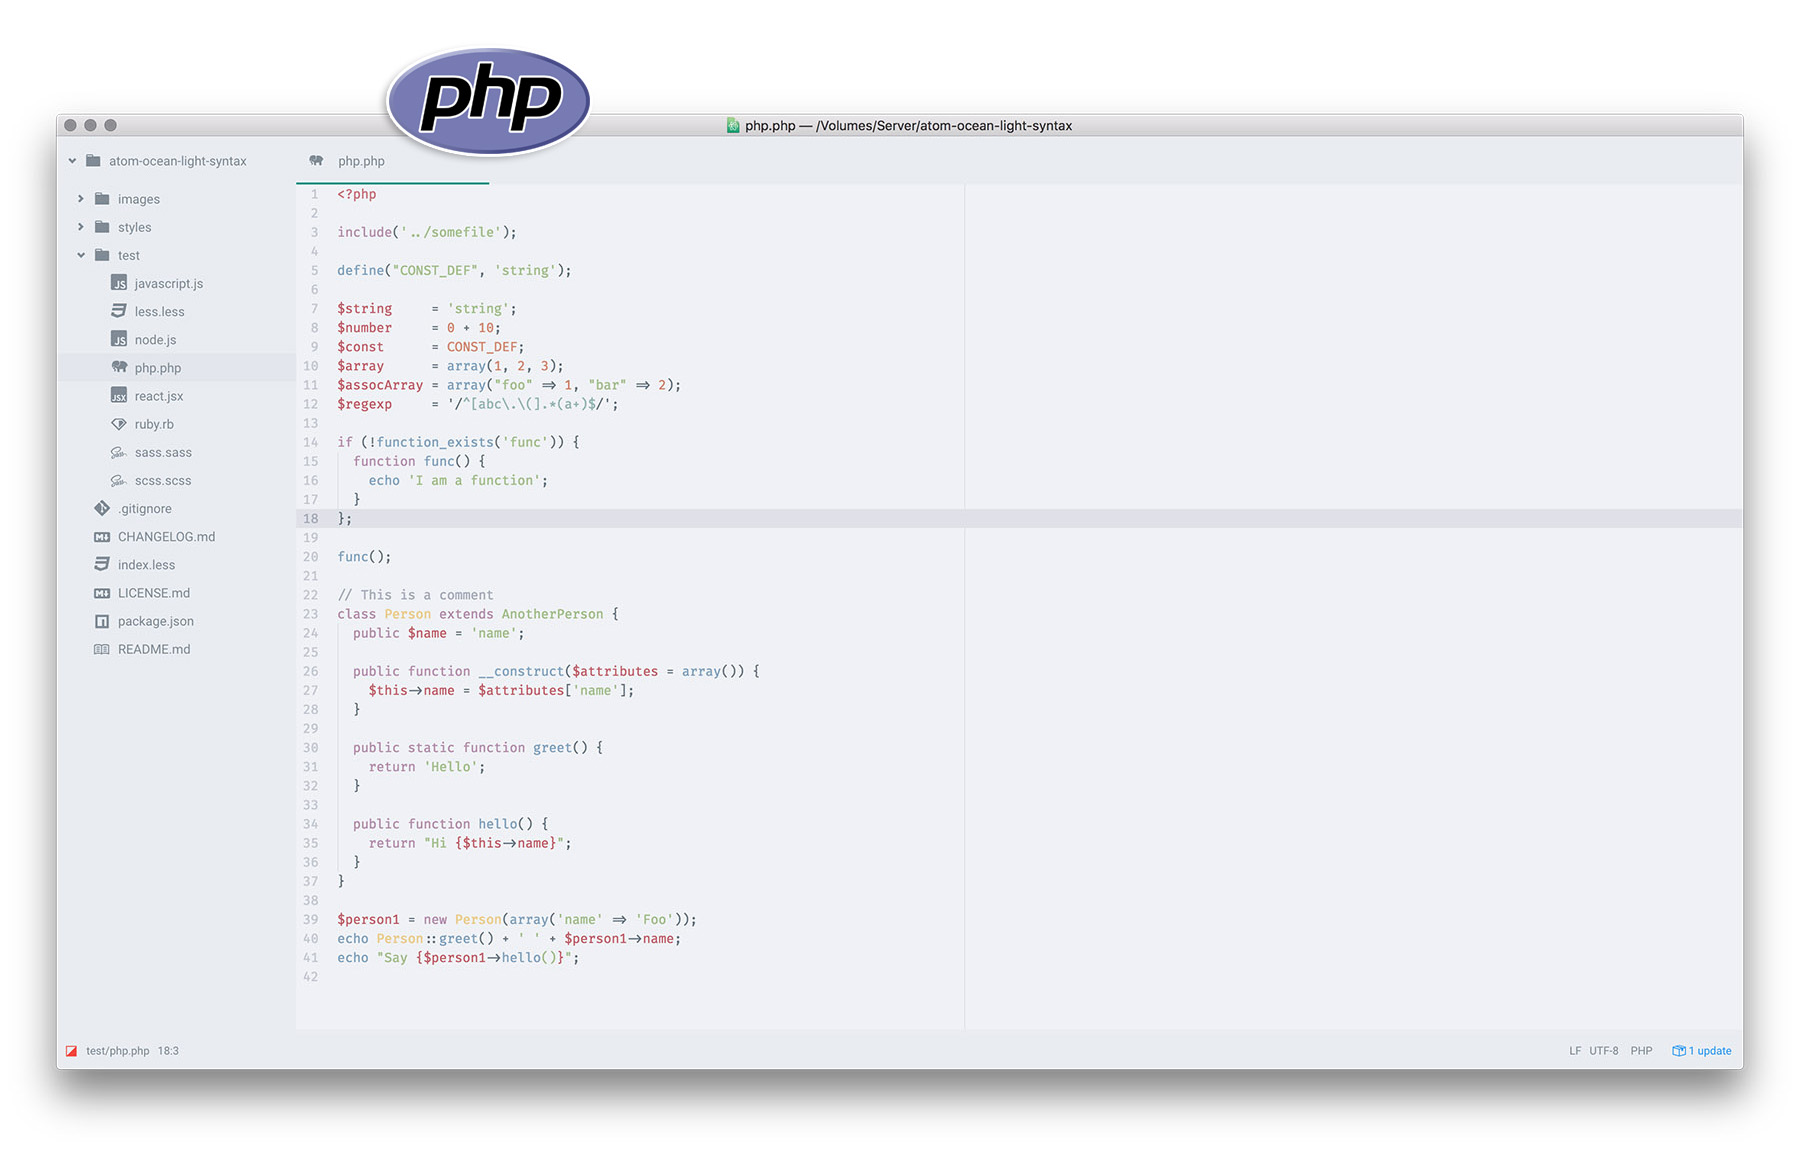Click the markdown icon beside CHANGELOG.md
The height and width of the screenshot is (1150, 1800).
point(102,537)
